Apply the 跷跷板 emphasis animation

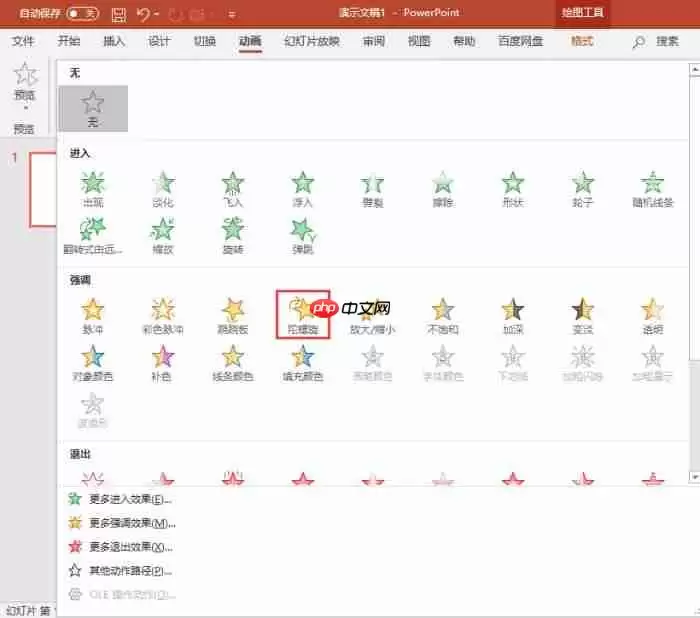[x=233, y=316]
